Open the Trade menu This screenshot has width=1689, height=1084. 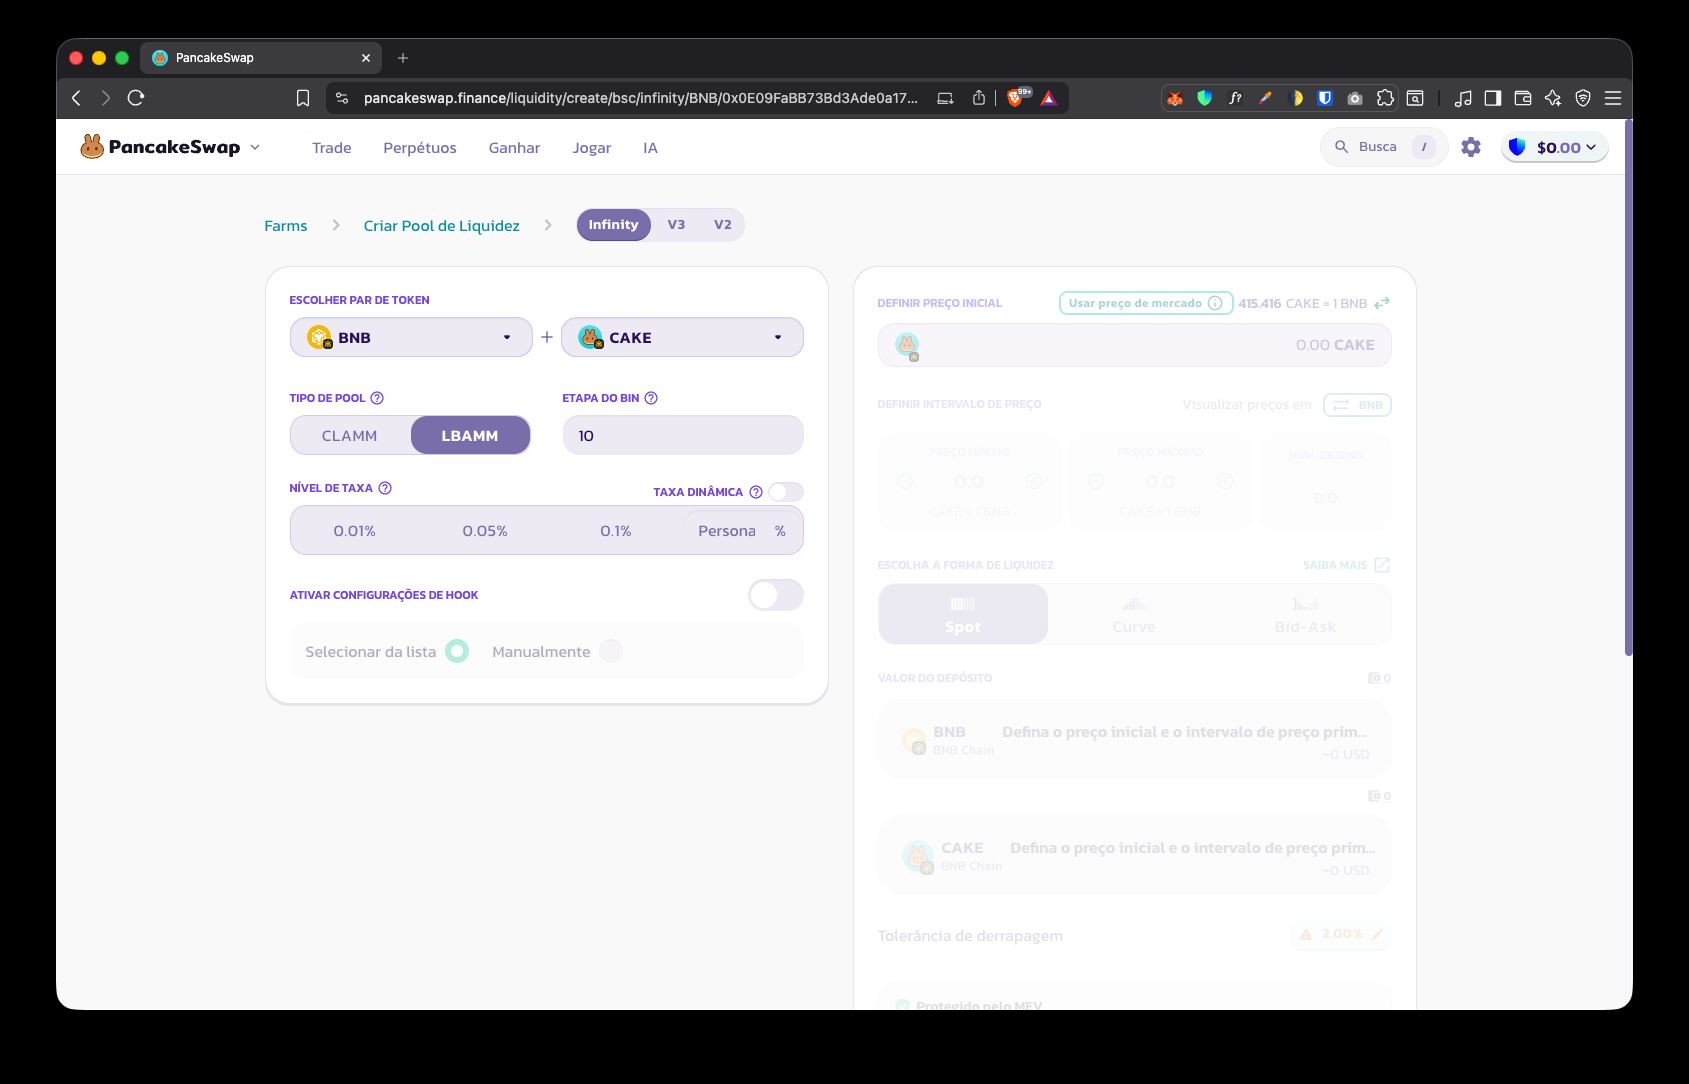332,148
